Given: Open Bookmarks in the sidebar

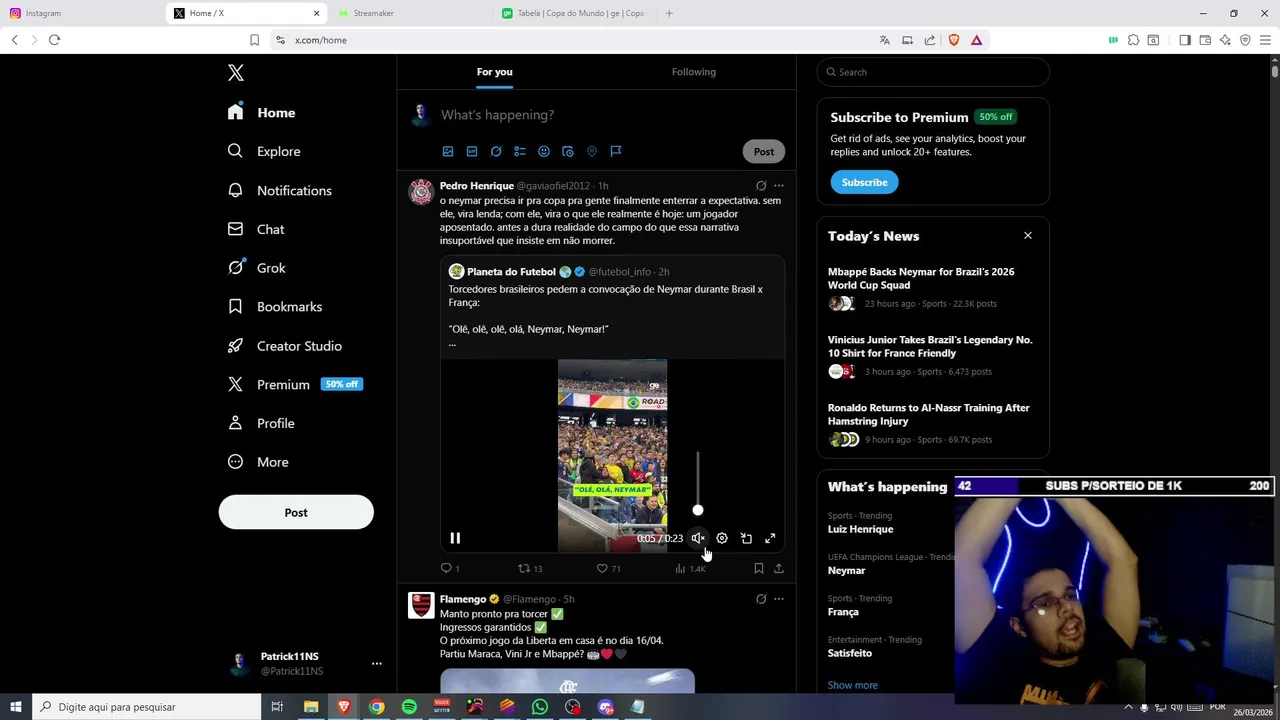Looking at the screenshot, I should point(274,307).
